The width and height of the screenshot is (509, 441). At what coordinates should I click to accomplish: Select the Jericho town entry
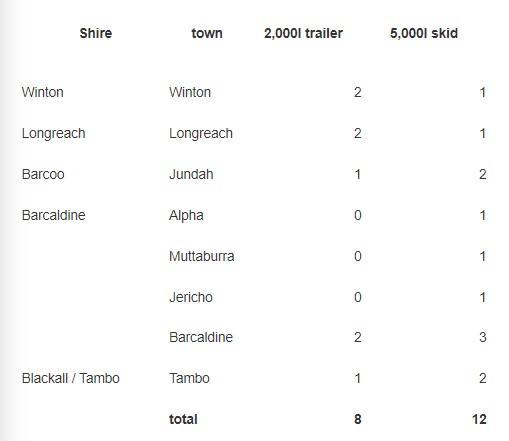[191, 297]
